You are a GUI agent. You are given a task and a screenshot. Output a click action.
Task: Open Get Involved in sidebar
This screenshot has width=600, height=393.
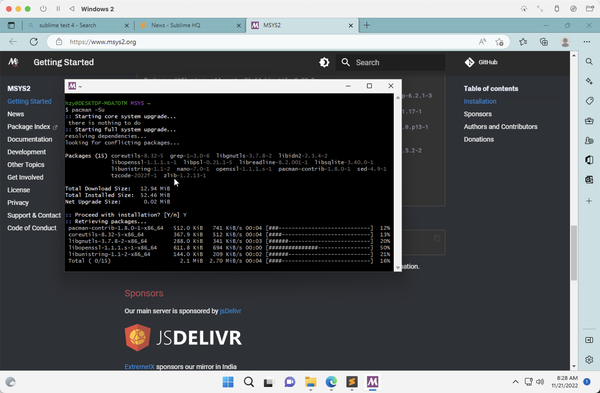[x=25, y=177]
